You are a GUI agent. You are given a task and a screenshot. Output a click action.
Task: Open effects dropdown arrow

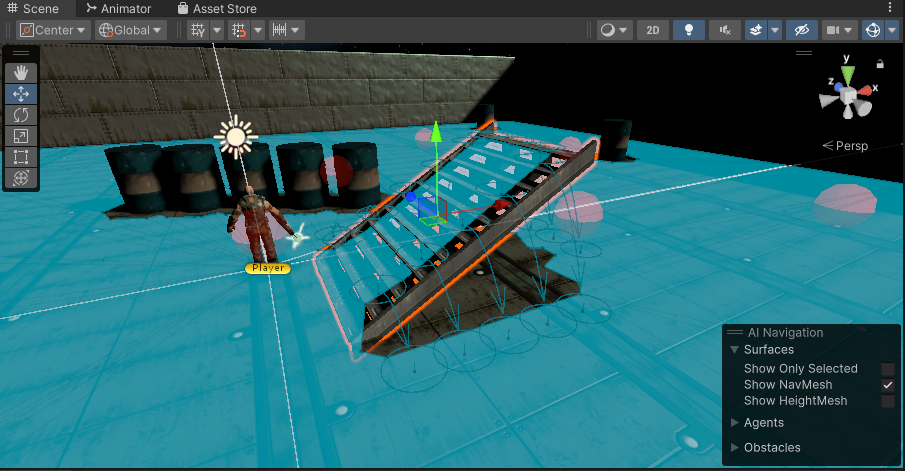coord(775,30)
